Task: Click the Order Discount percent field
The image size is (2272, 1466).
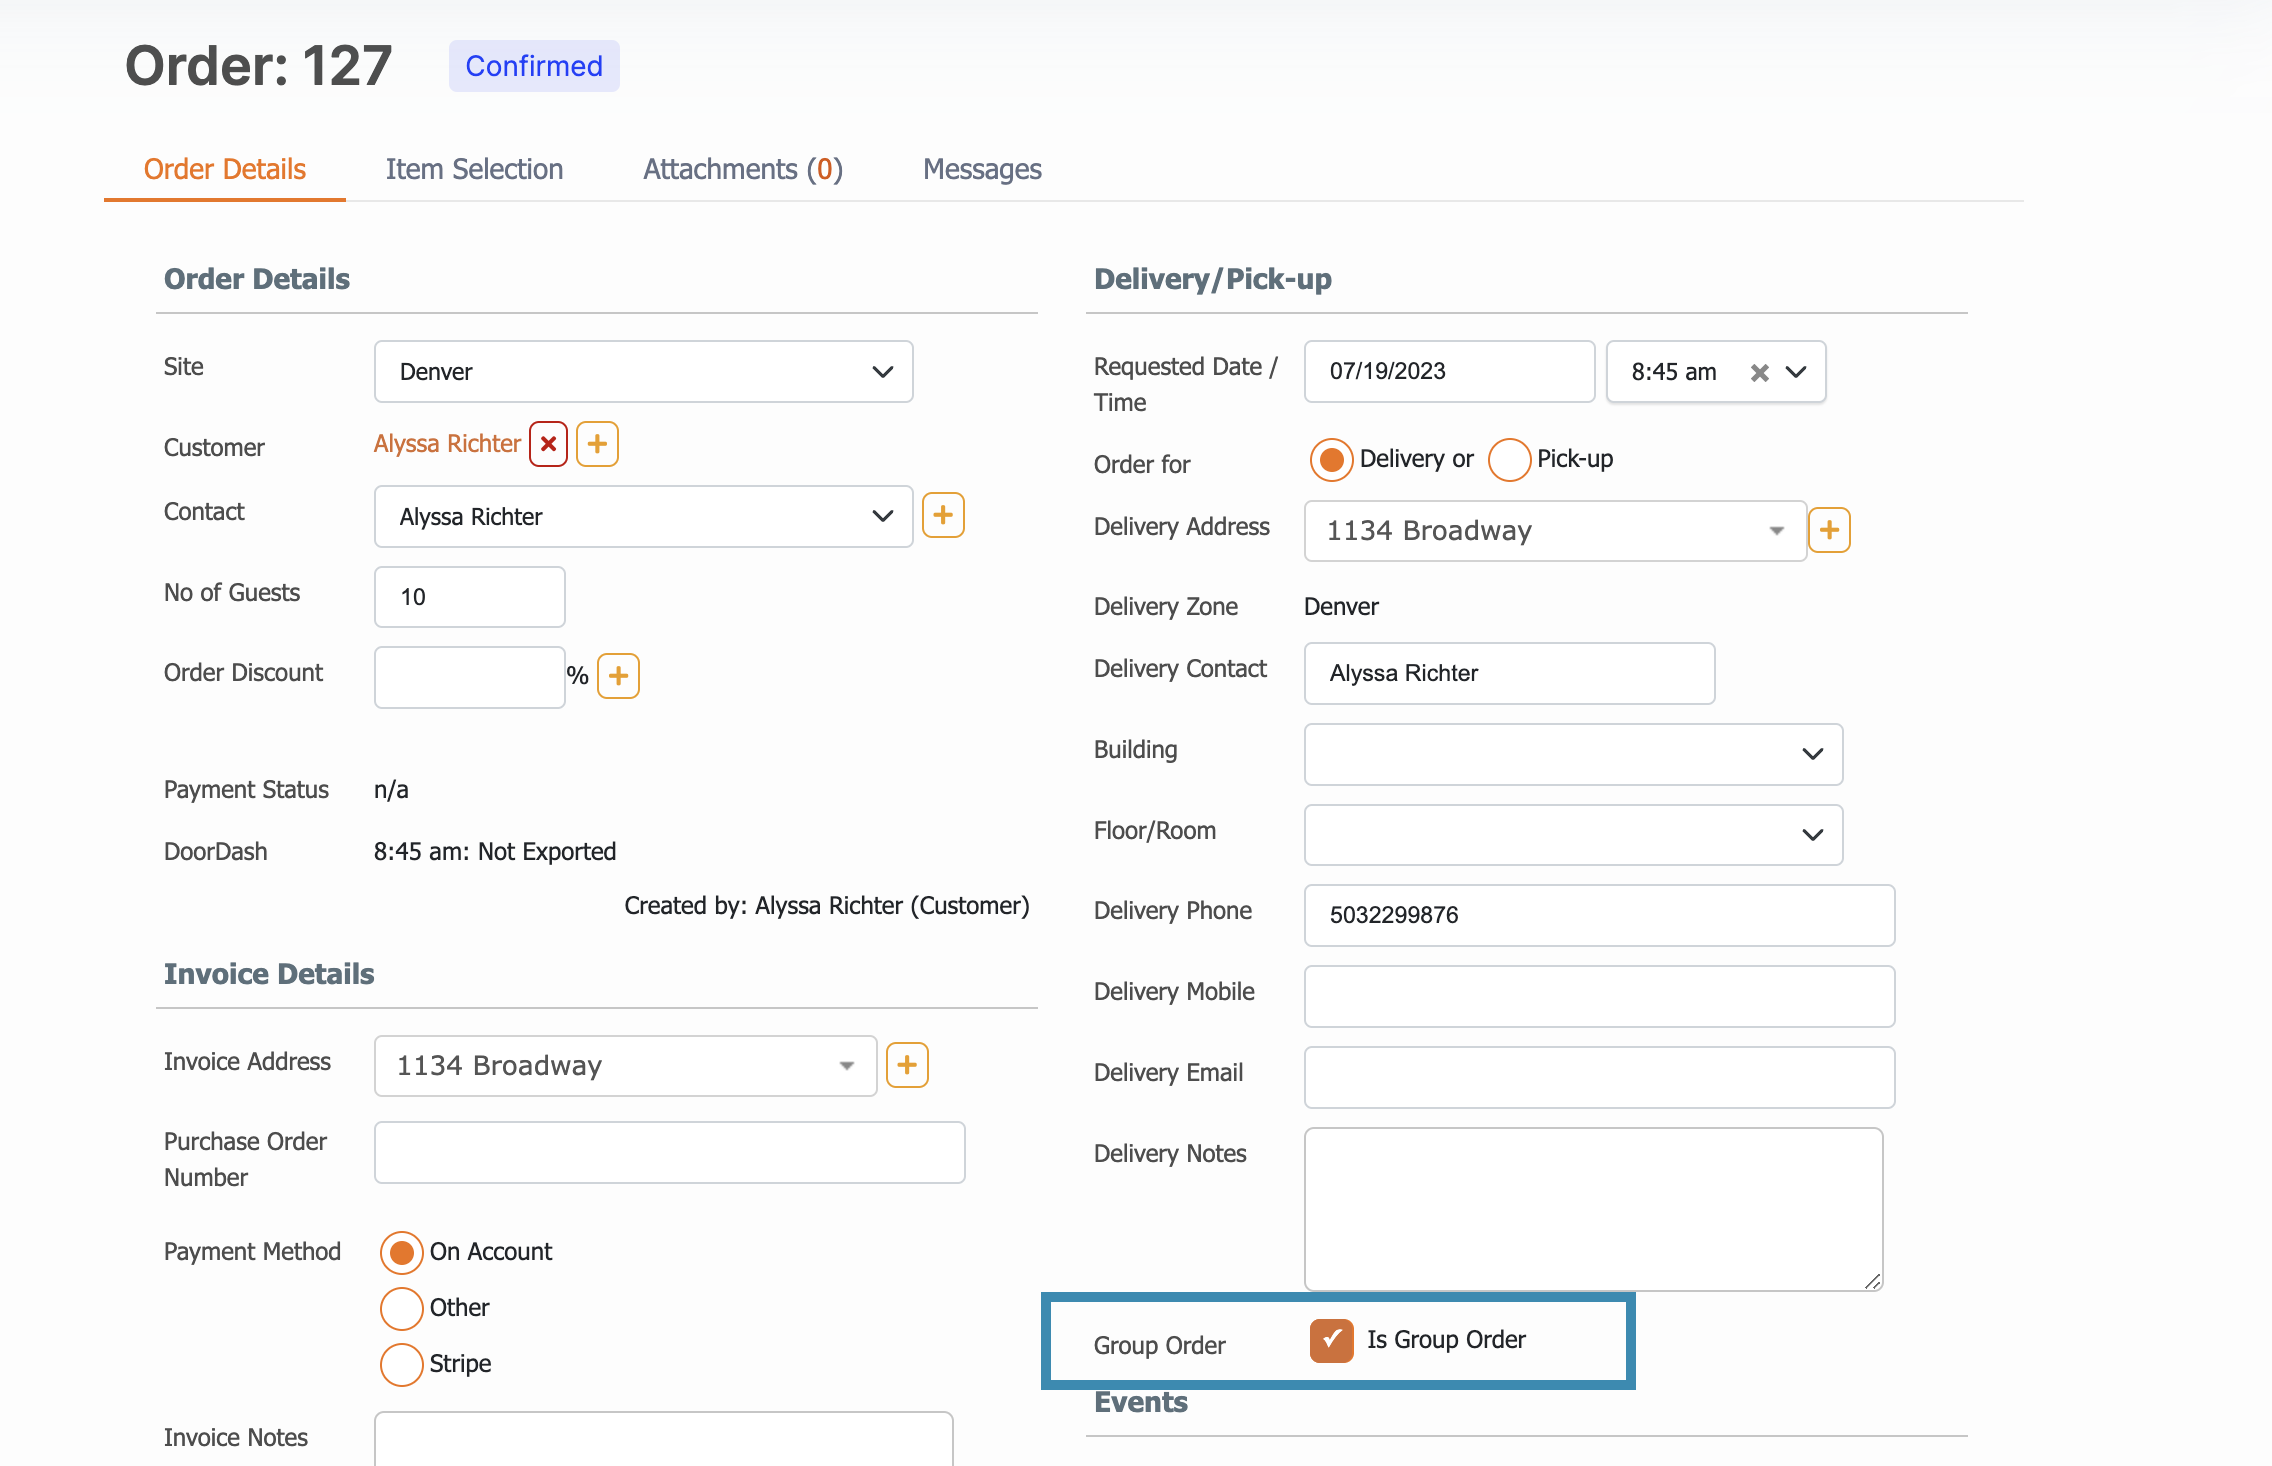Action: [x=469, y=678]
